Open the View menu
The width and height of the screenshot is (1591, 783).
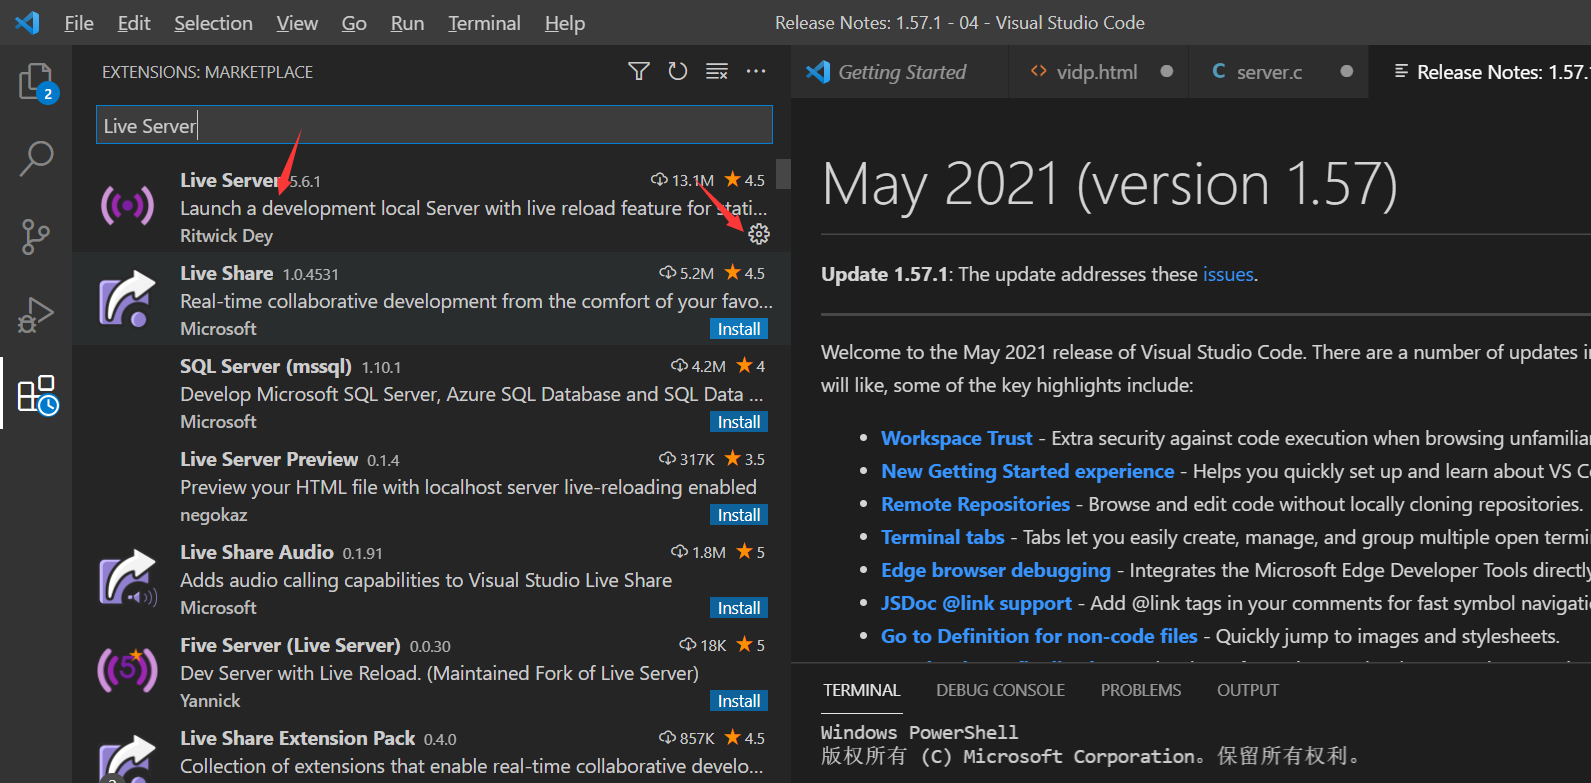coord(297,23)
